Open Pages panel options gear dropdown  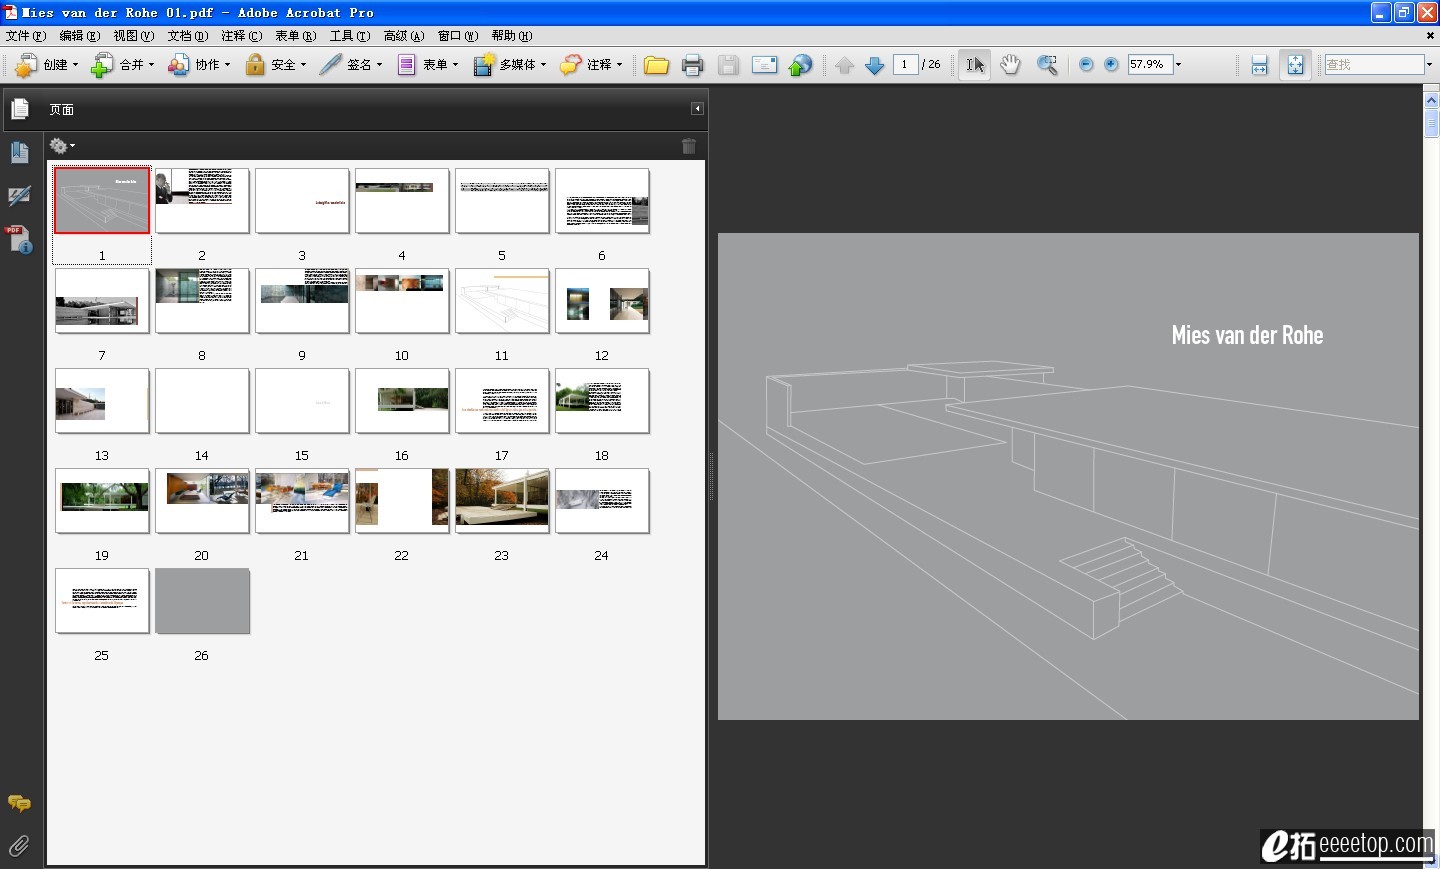pos(62,146)
